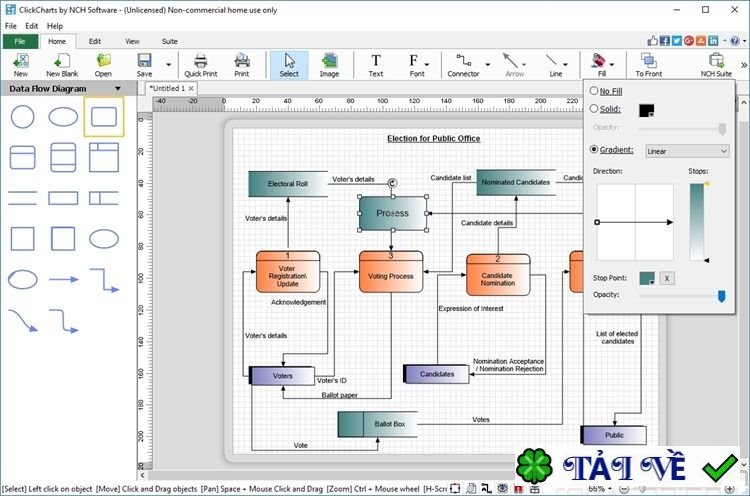Expand the Save dropdown arrow
750x496 pixels.
point(168,65)
